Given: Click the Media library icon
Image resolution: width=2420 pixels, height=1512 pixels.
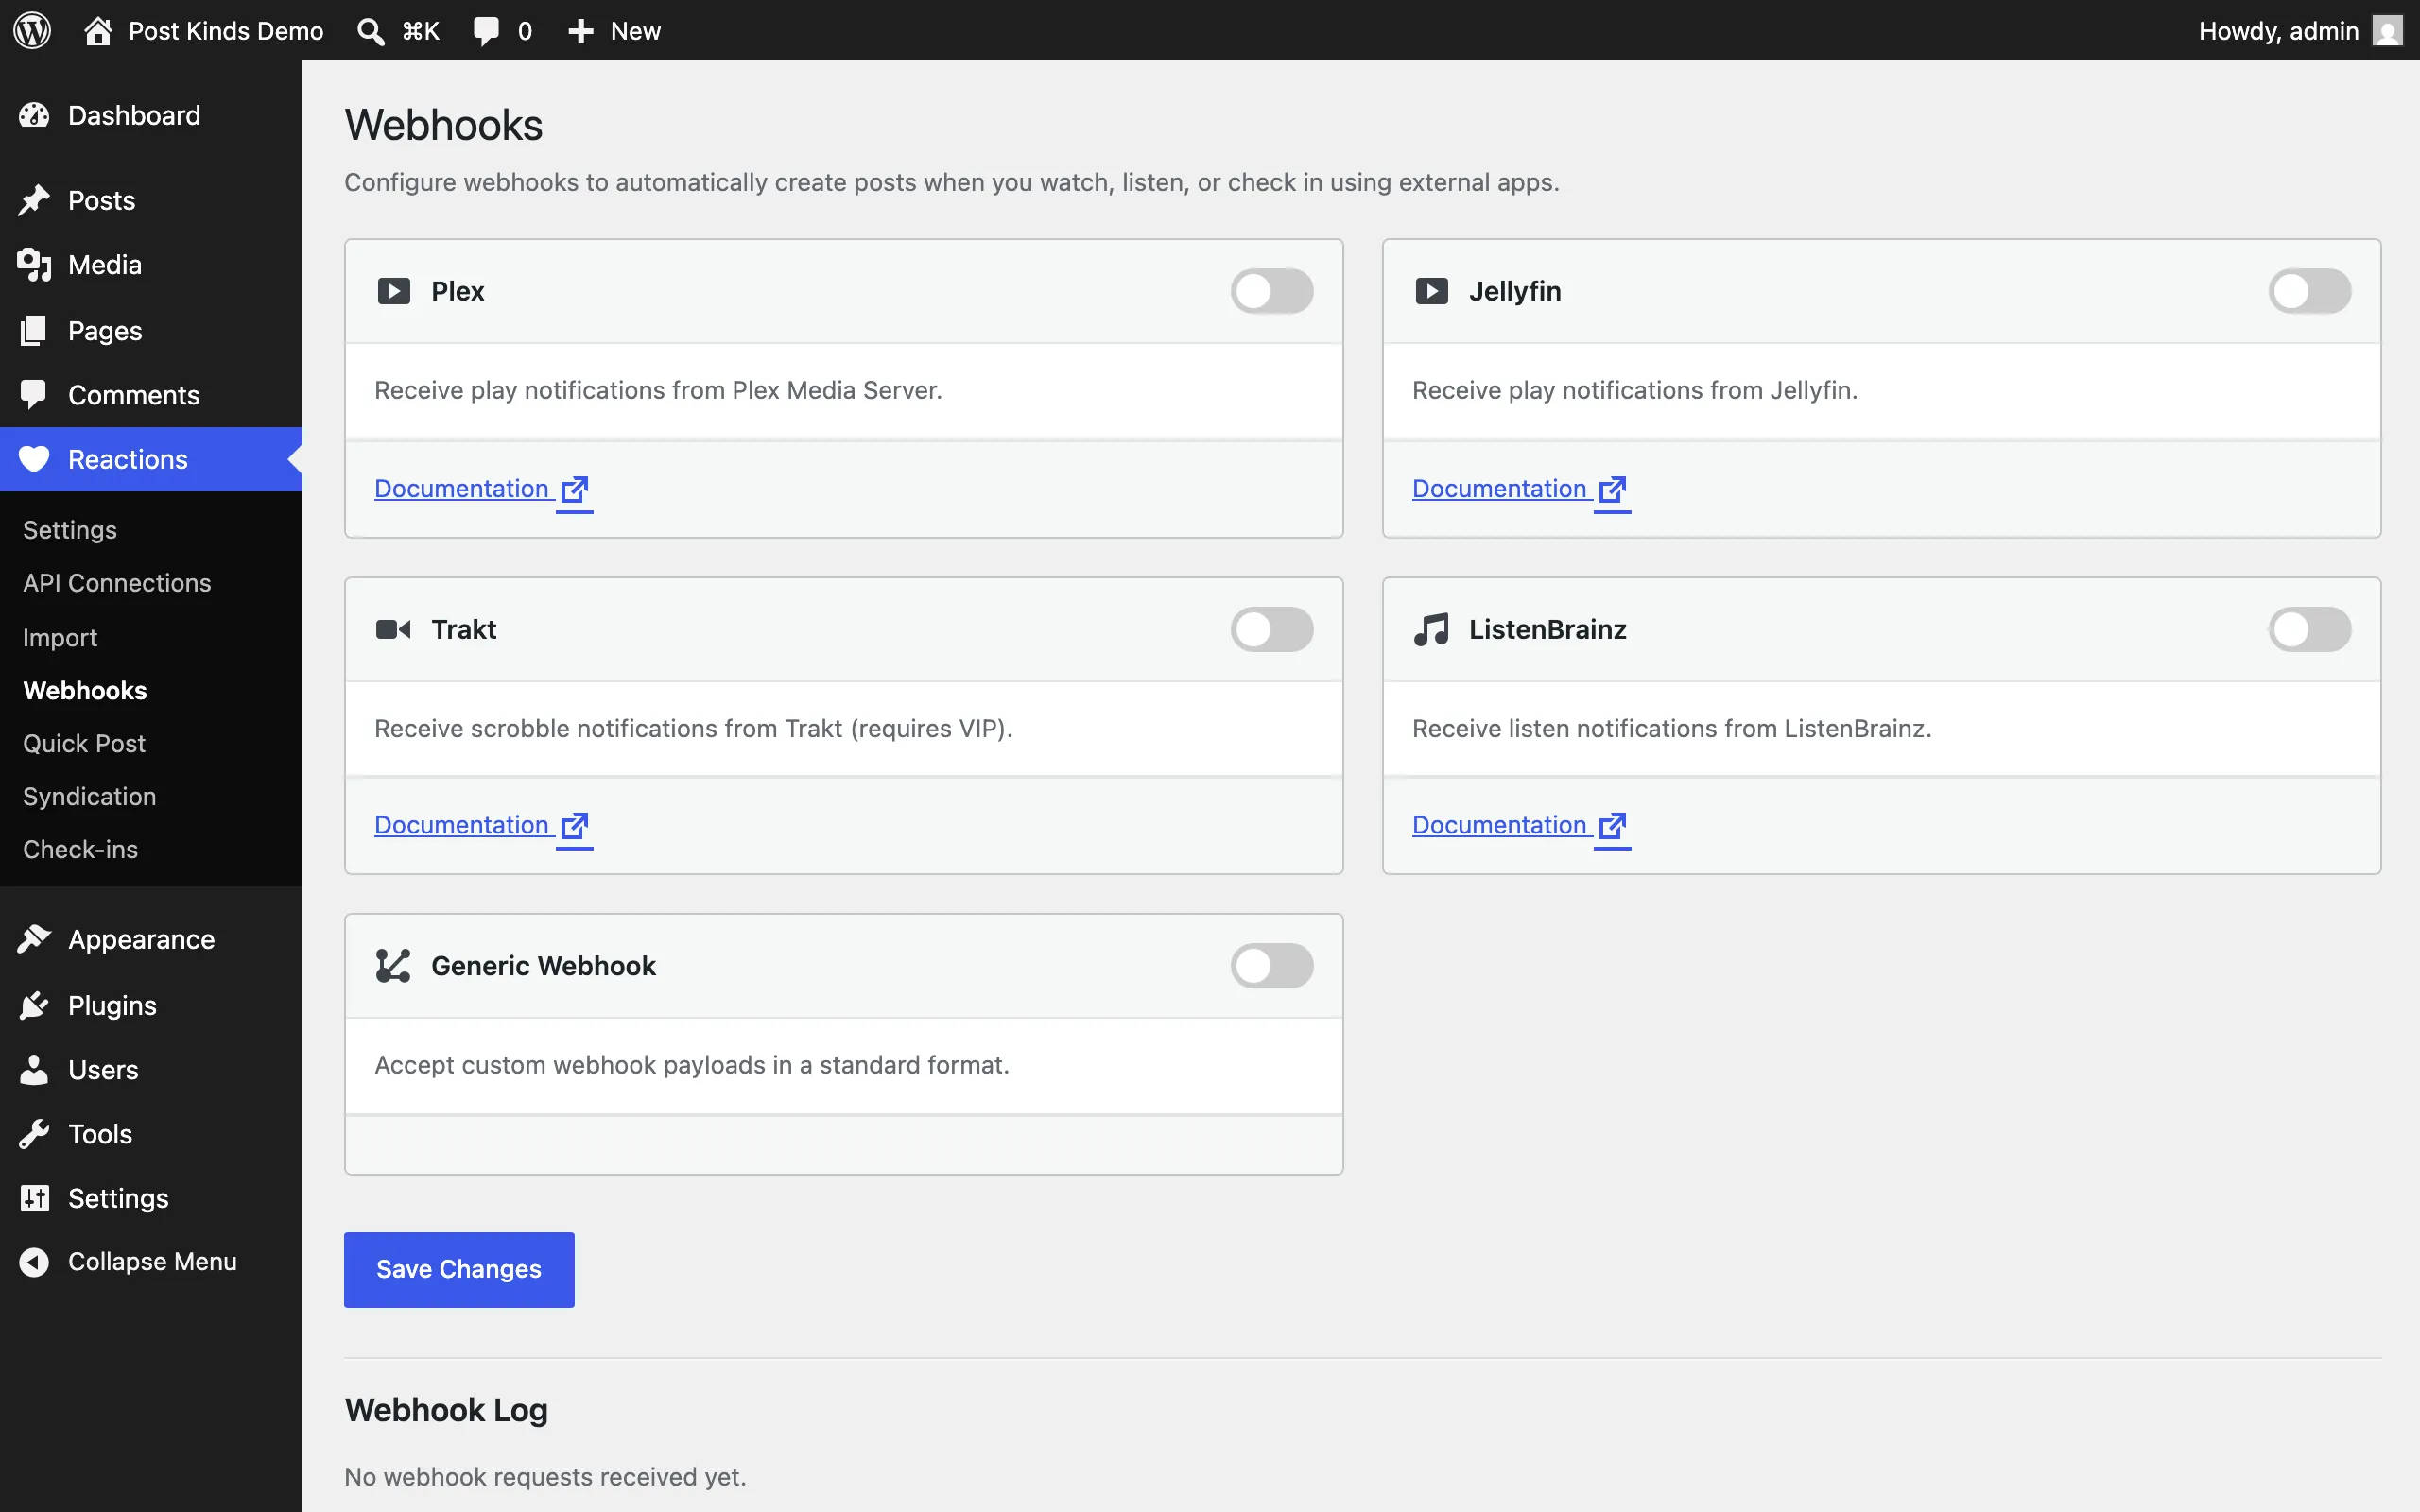Looking at the screenshot, I should [x=34, y=265].
